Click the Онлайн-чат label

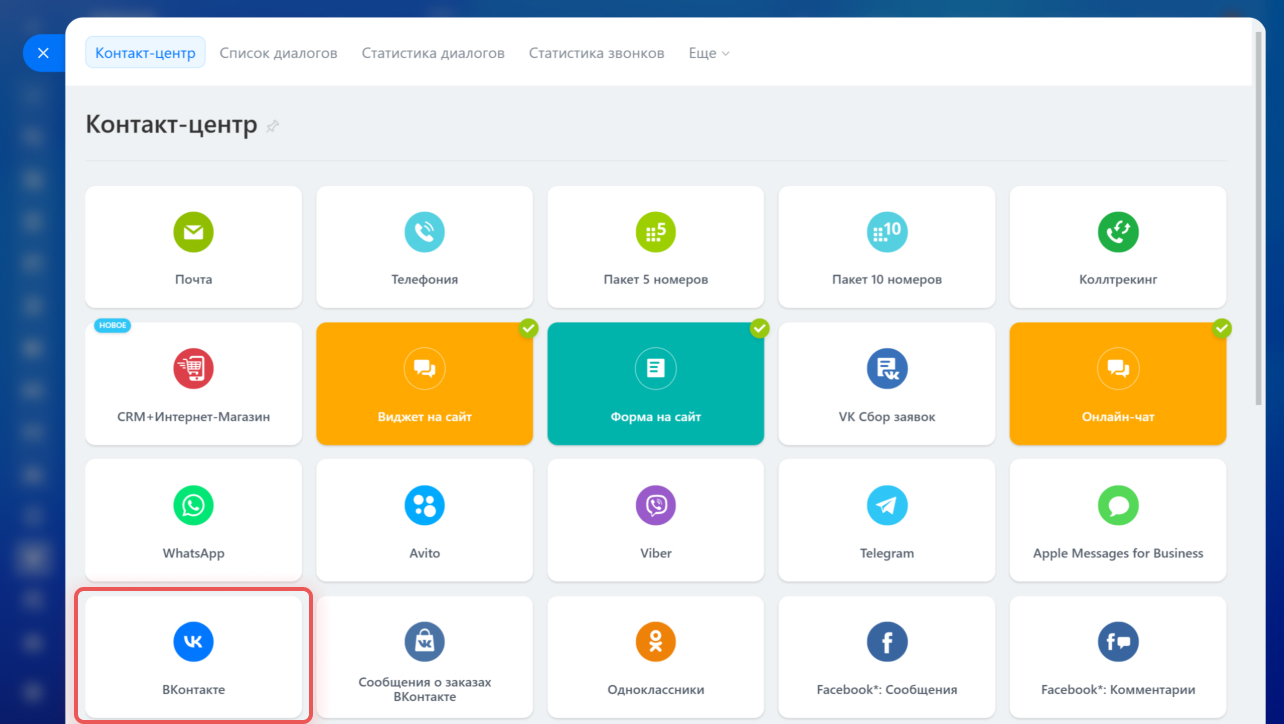(1118, 417)
